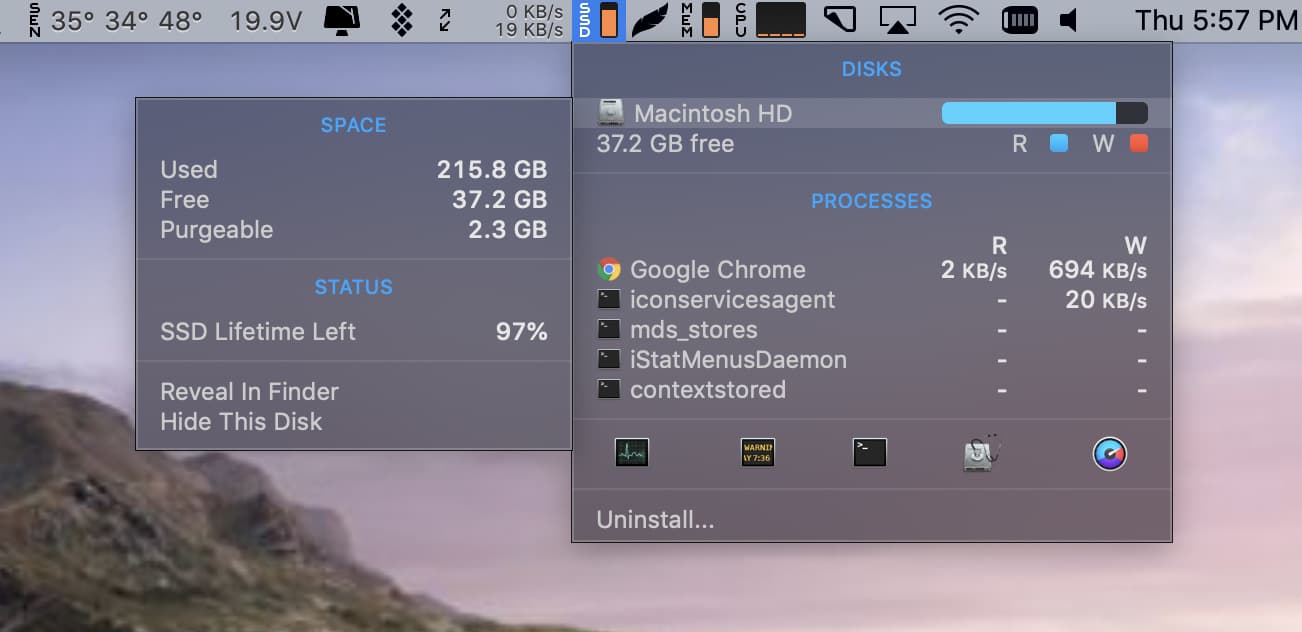The height and width of the screenshot is (632, 1302).
Task: Click the 19.9V voltage readout in menu bar
Action: click(x=266, y=20)
